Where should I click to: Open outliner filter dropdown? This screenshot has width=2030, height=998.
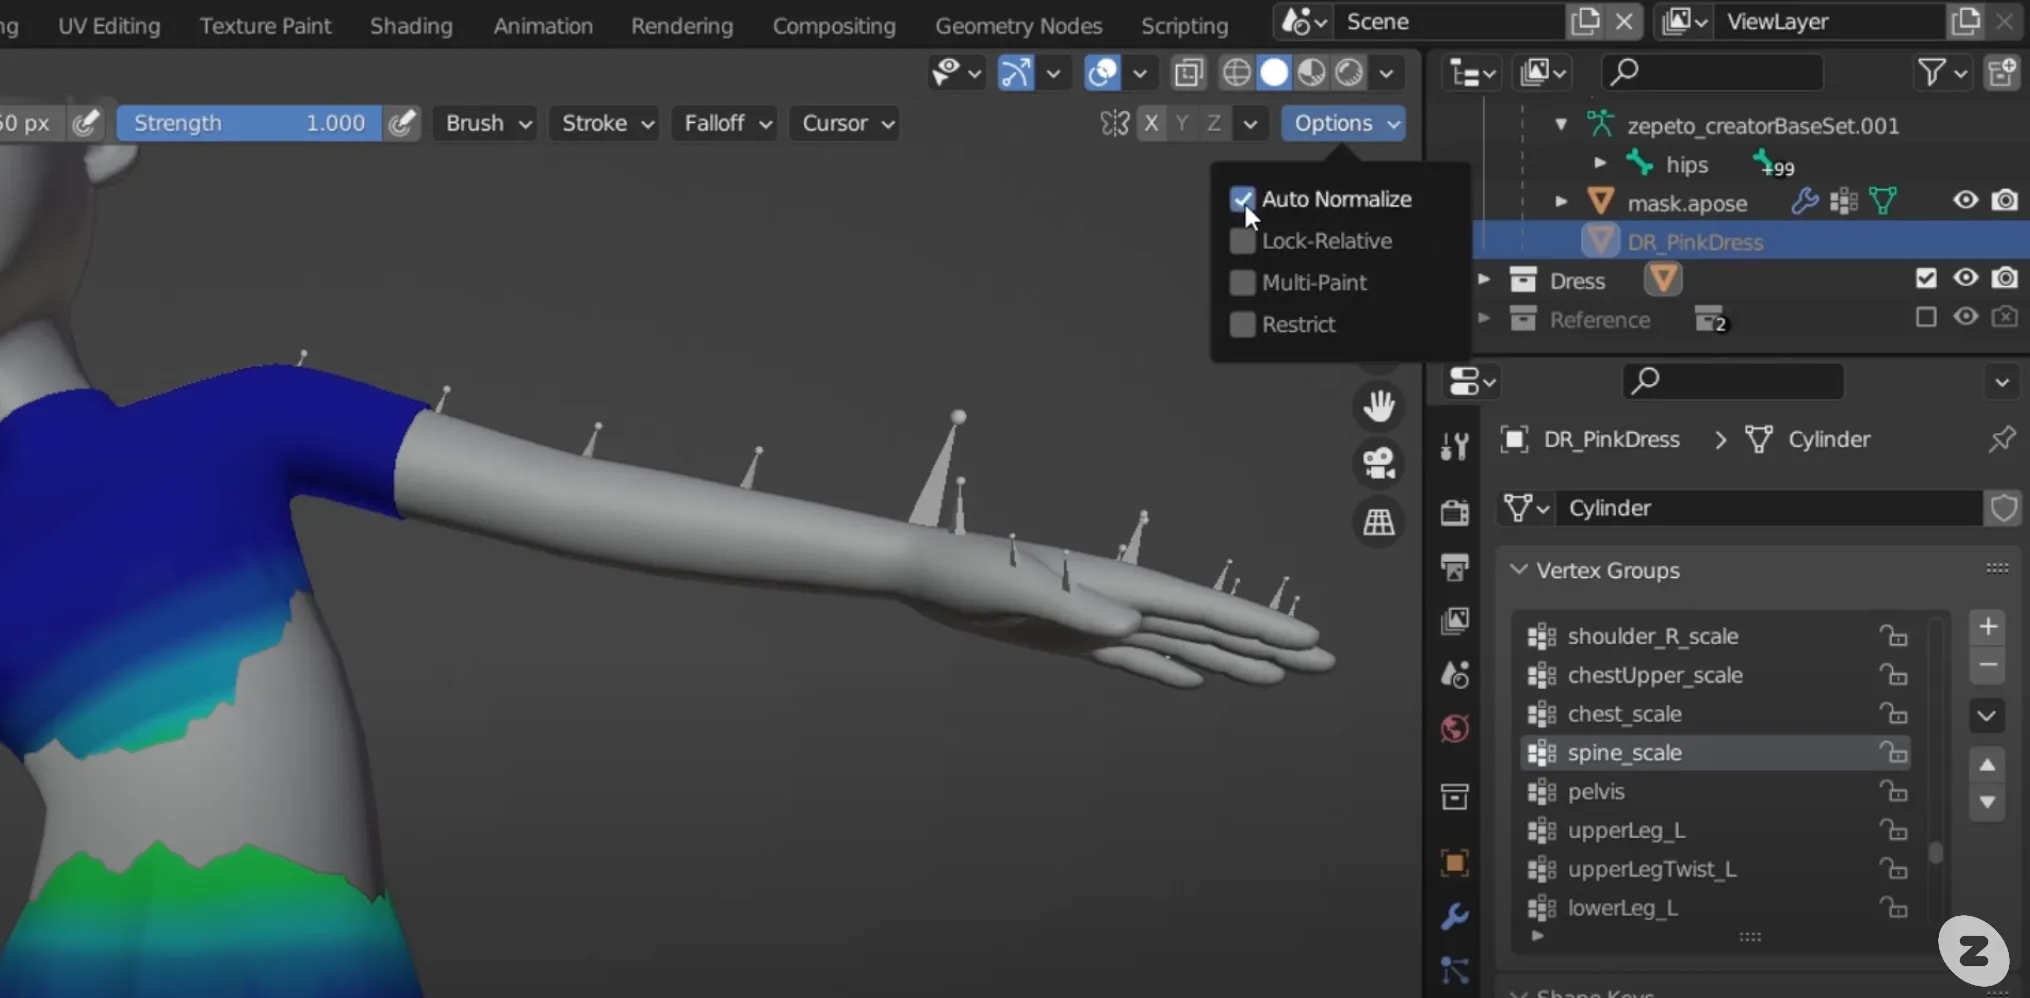[x=1942, y=72]
